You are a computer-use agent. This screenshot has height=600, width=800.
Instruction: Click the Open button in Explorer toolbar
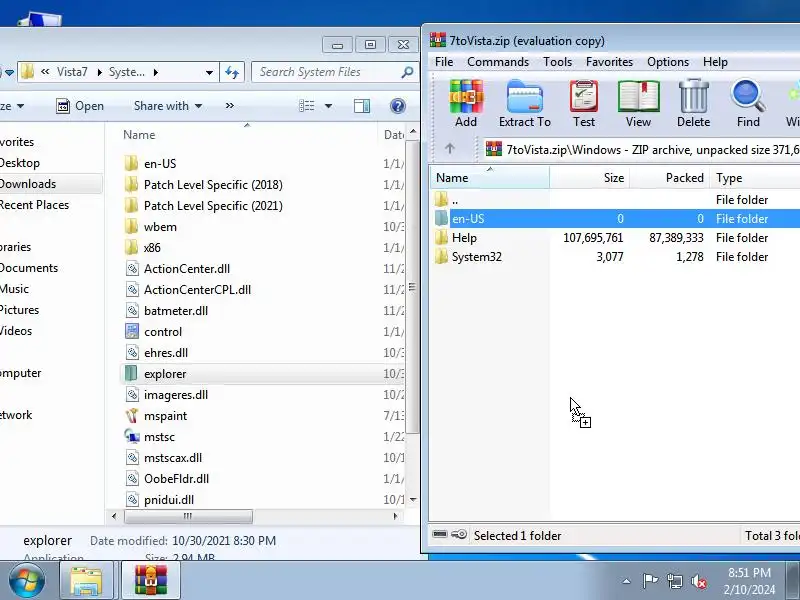(80, 106)
